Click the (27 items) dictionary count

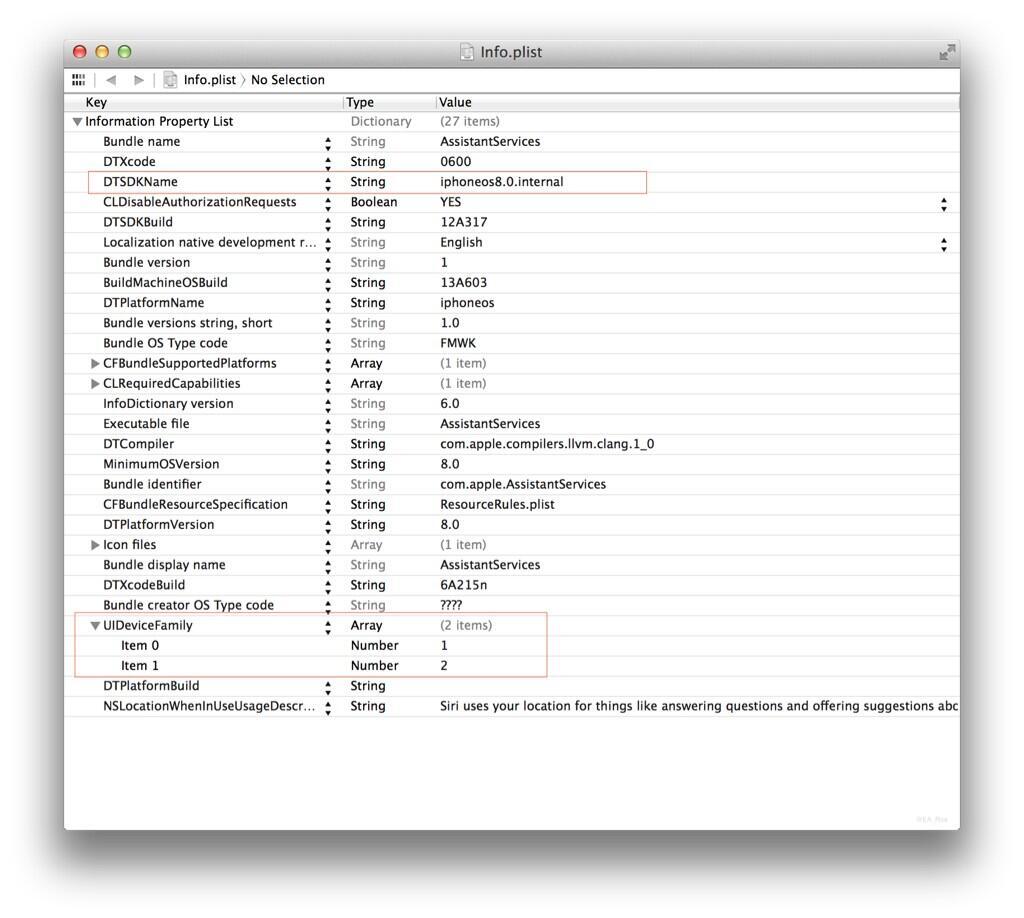click(470, 121)
